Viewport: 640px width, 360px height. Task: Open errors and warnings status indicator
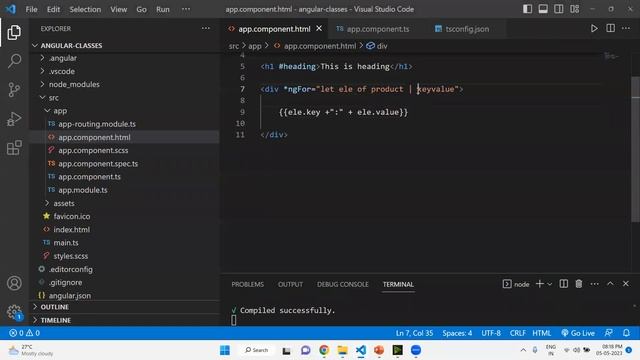coord(24,333)
